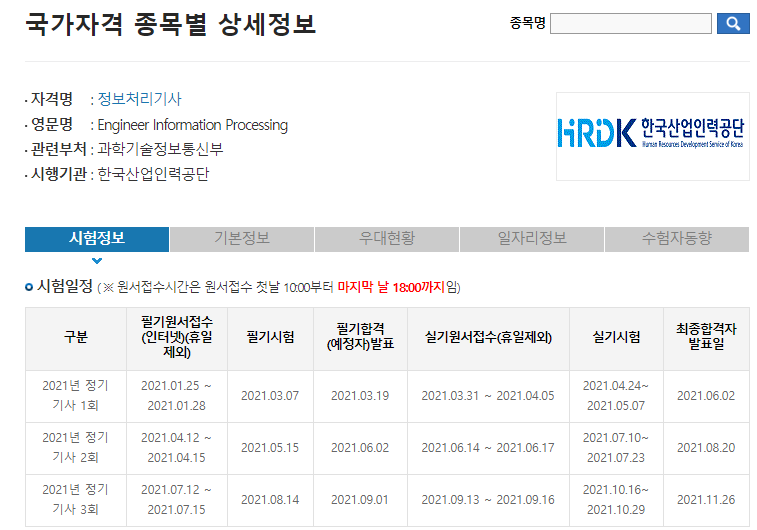Click the 정보처리기사 qualification name link

tap(140, 99)
